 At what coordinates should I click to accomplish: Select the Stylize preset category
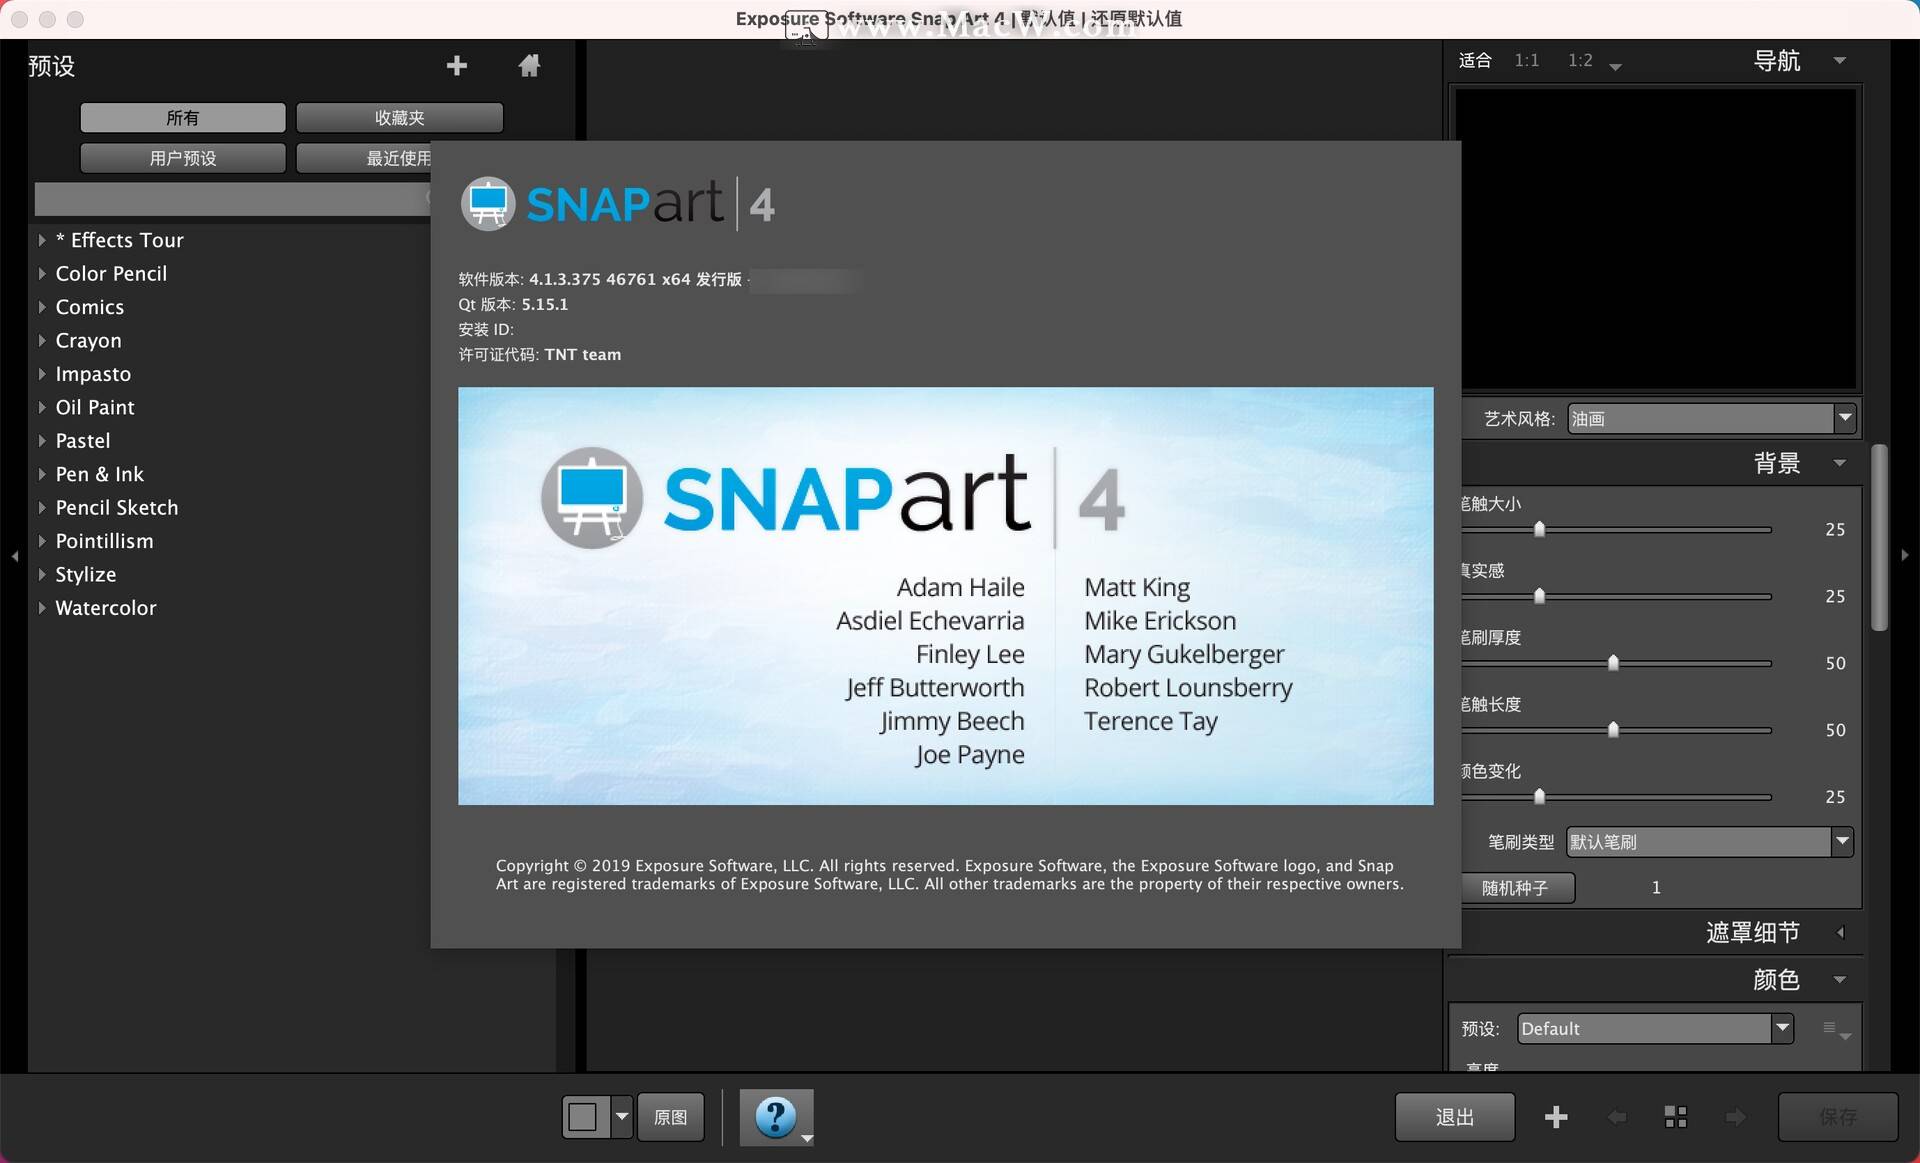(x=86, y=575)
